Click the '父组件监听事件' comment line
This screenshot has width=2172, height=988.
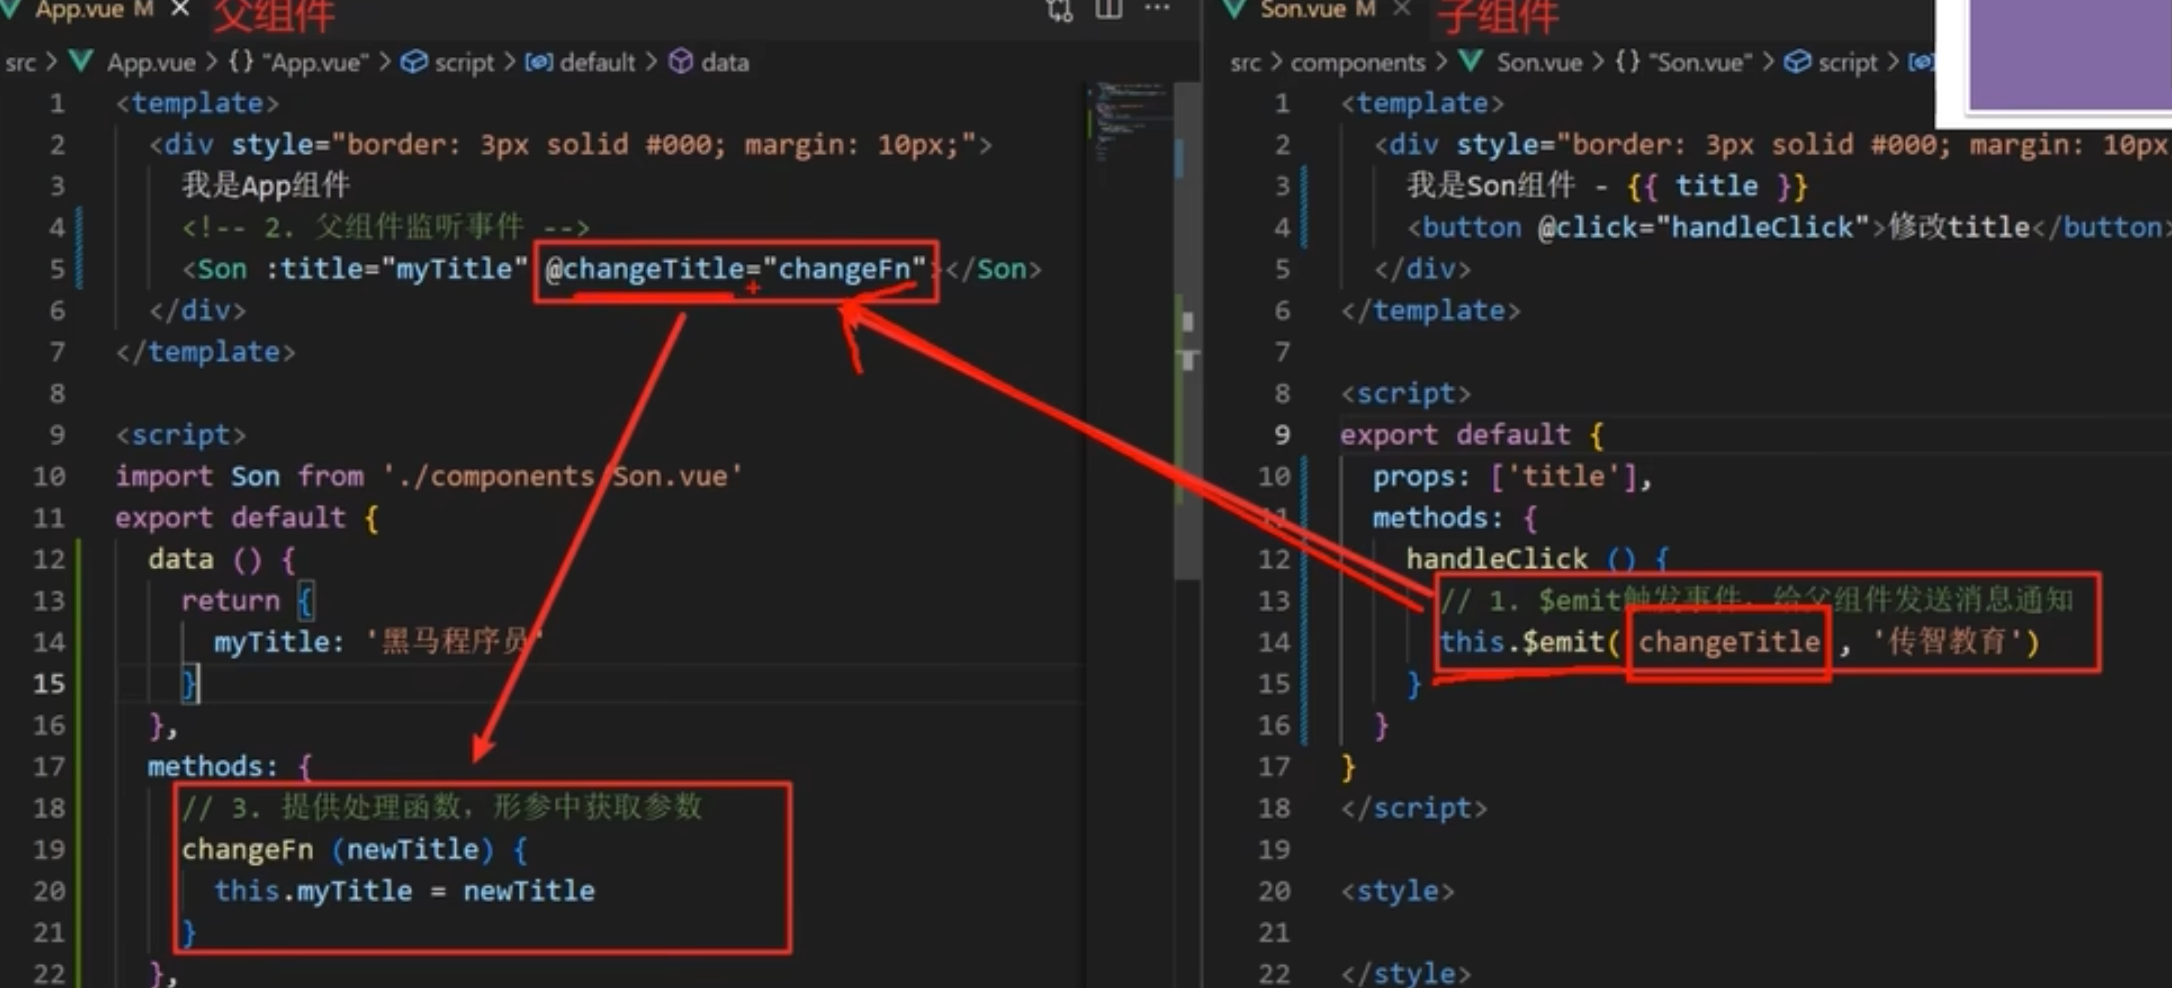[386, 227]
